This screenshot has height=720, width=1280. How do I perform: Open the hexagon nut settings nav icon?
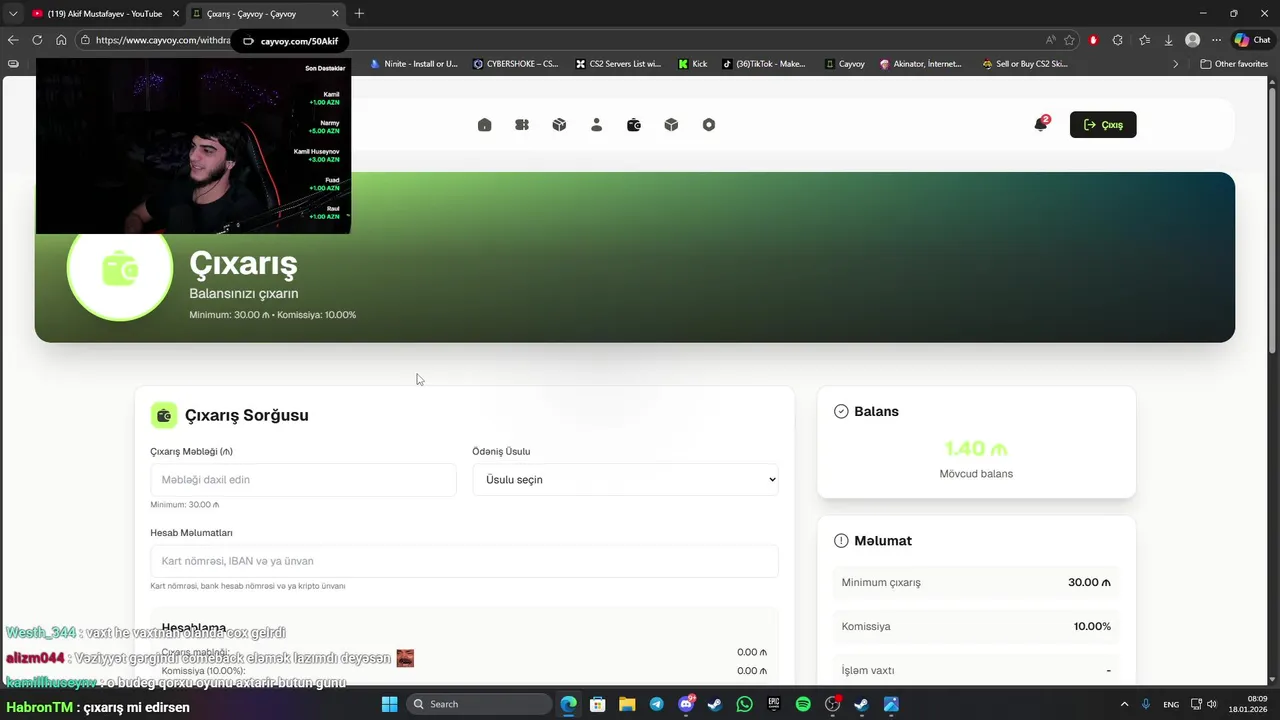[709, 125]
